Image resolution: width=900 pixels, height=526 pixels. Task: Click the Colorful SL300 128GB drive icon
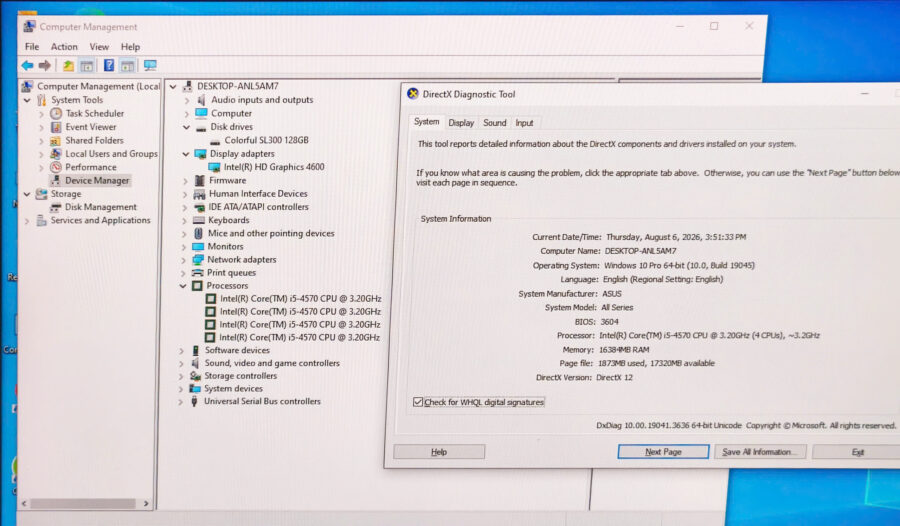(x=215, y=141)
